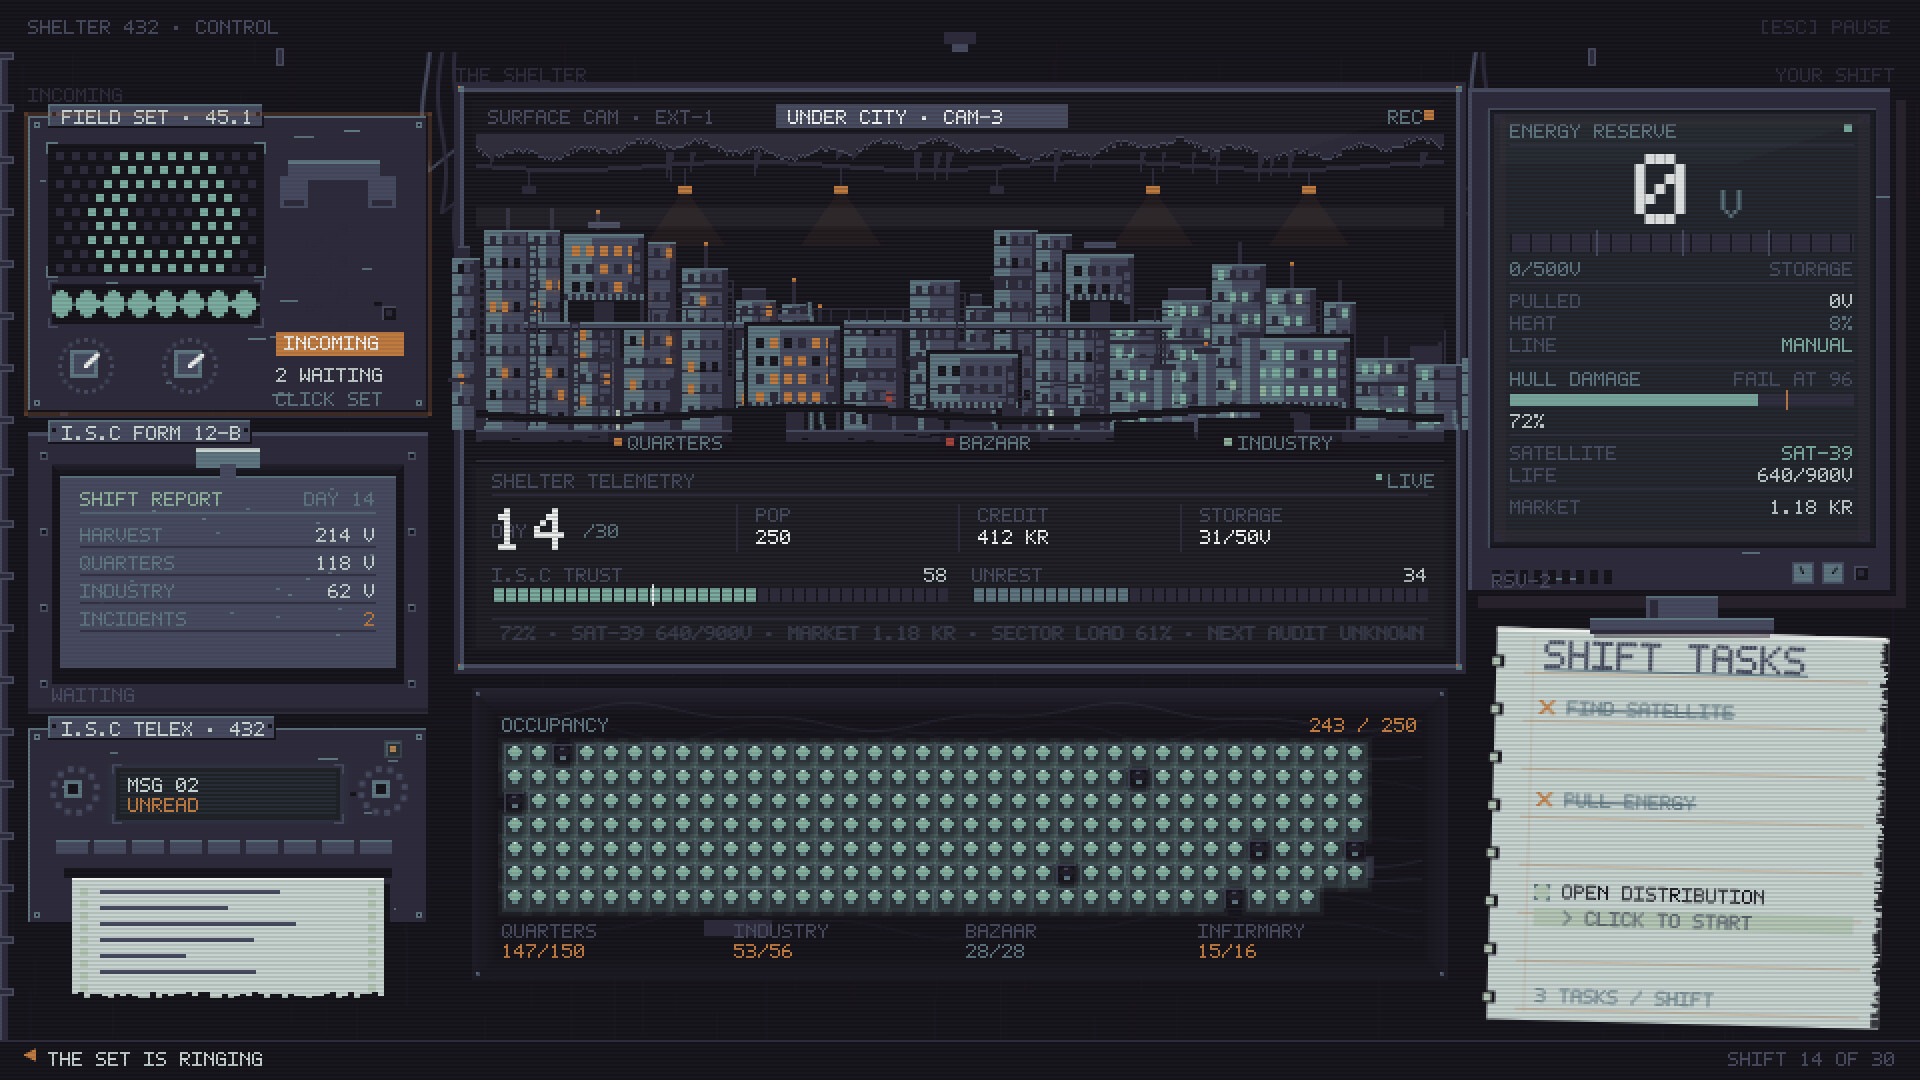Click the I.S.C Trust meter bar
Image resolution: width=1920 pixels, height=1080 pixels.
click(x=720, y=595)
